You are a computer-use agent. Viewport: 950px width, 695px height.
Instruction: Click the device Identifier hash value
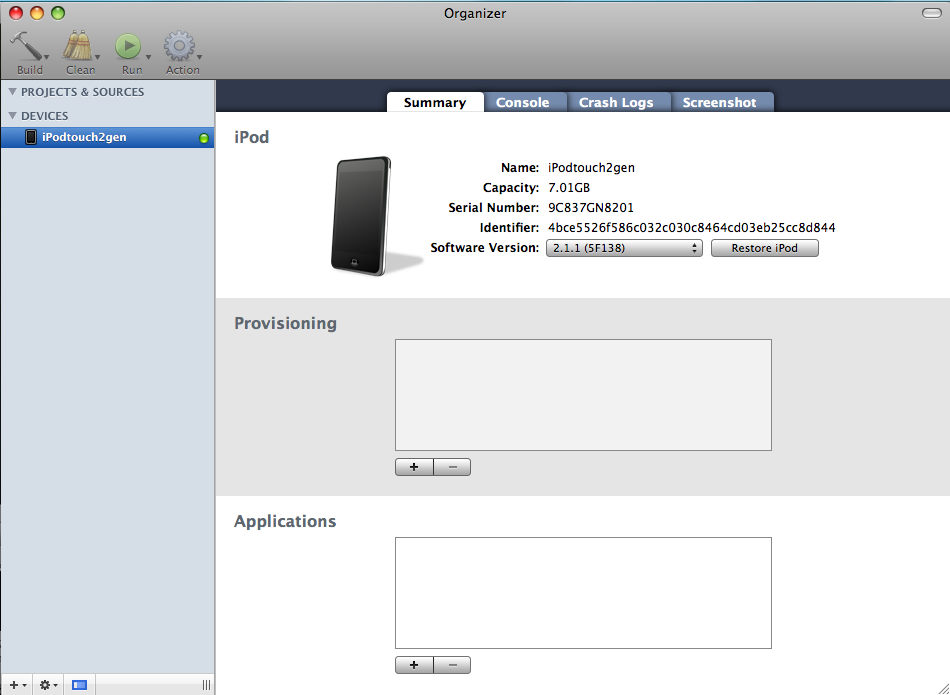pos(691,228)
